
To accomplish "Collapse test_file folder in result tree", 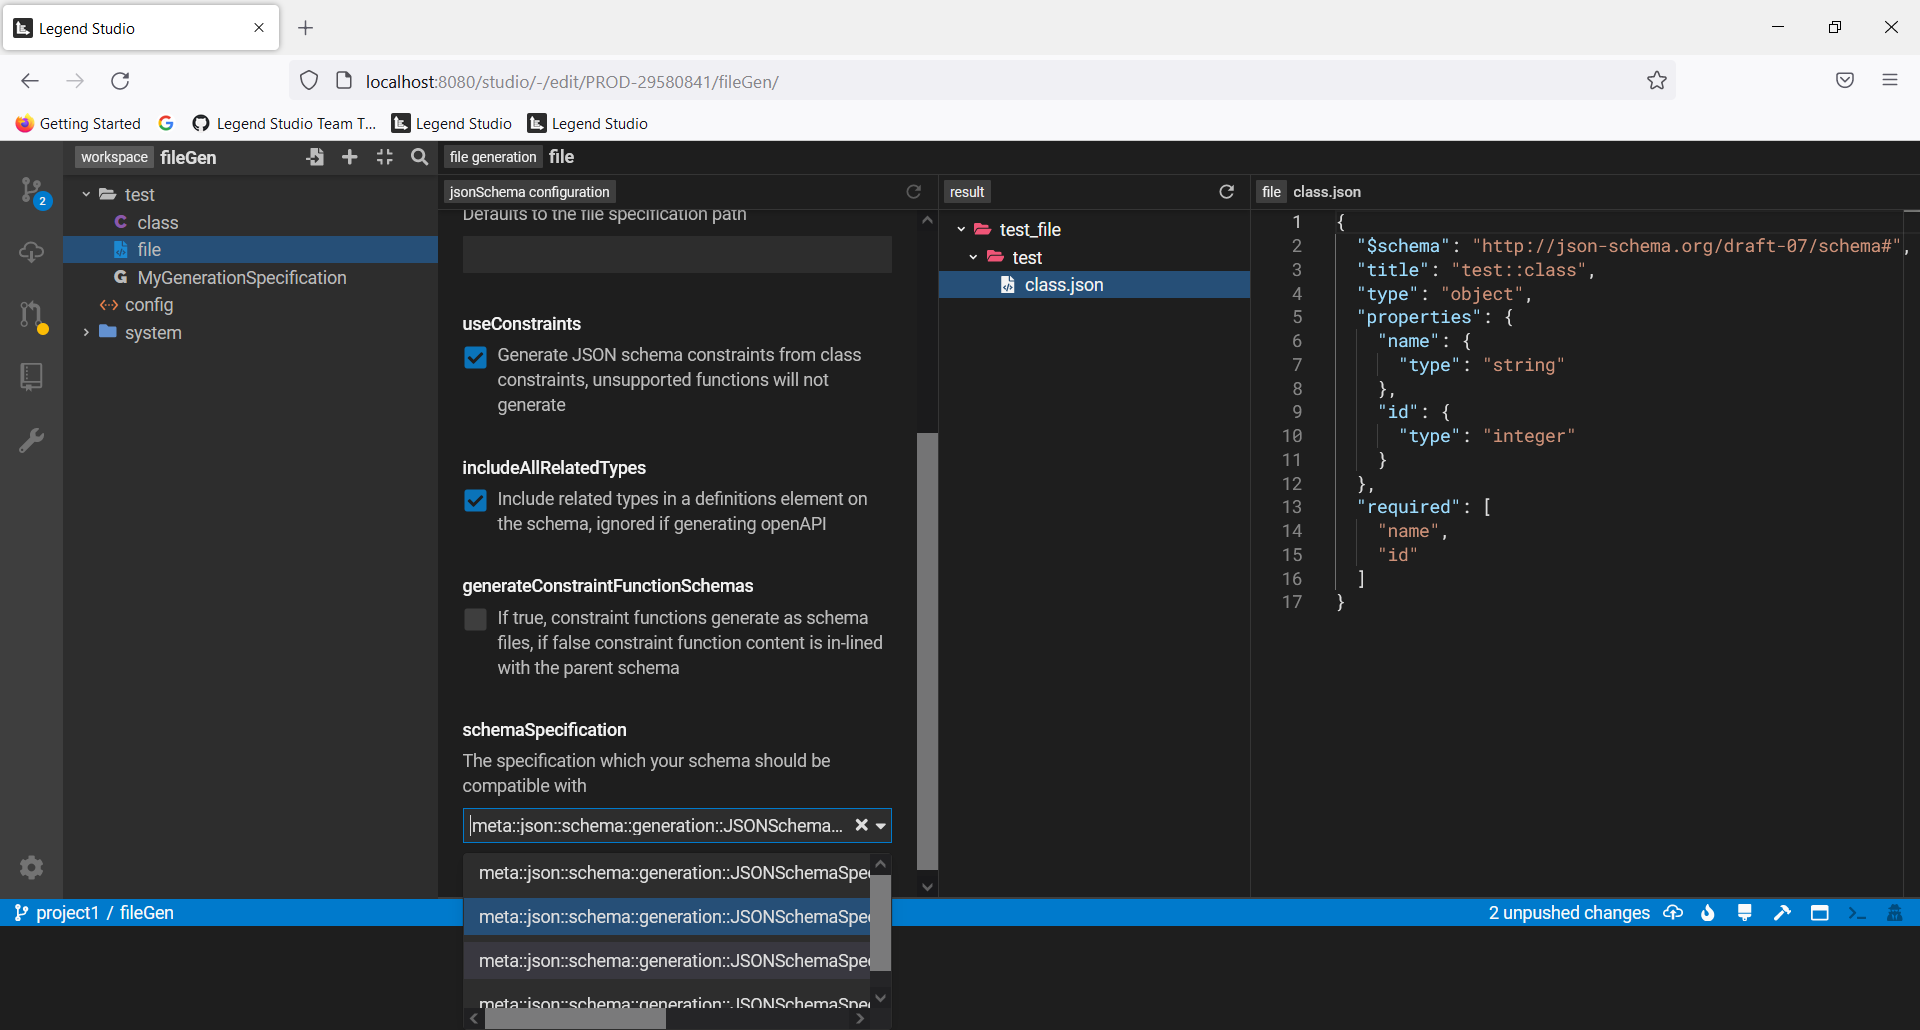I will point(961,230).
